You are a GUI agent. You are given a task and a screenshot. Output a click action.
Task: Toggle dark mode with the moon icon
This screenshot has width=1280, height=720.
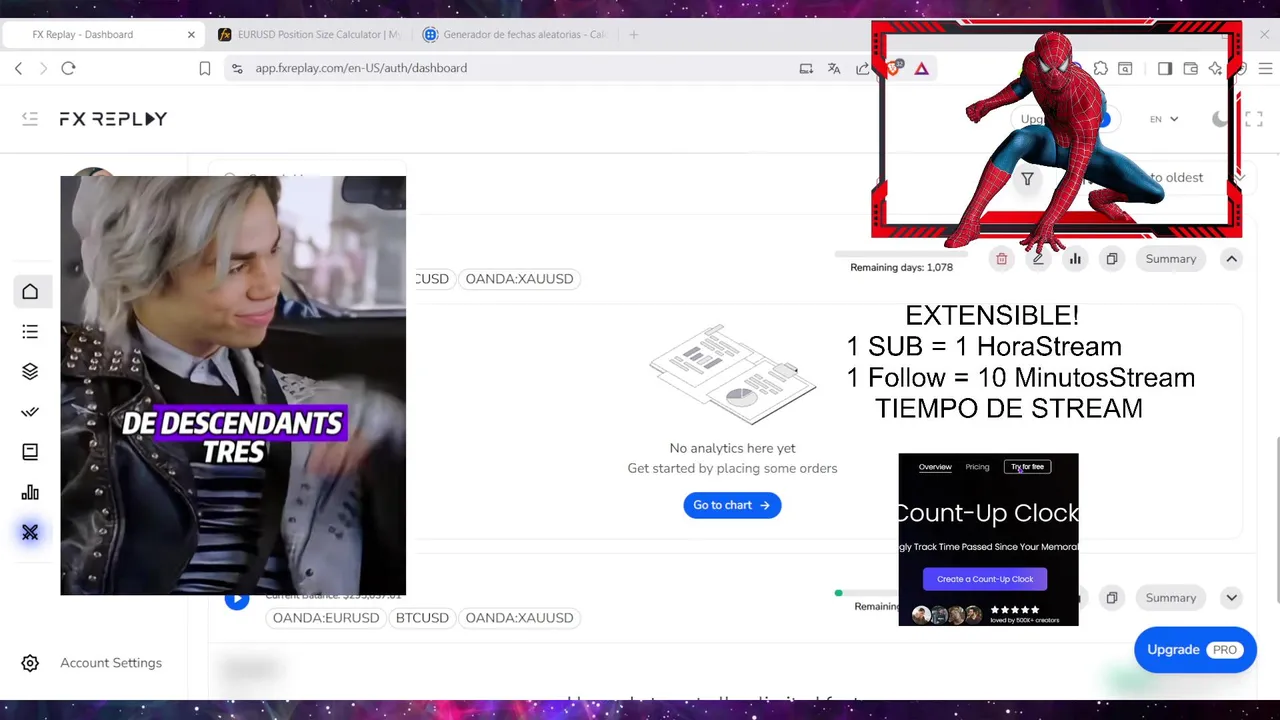(x=1219, y=119)
